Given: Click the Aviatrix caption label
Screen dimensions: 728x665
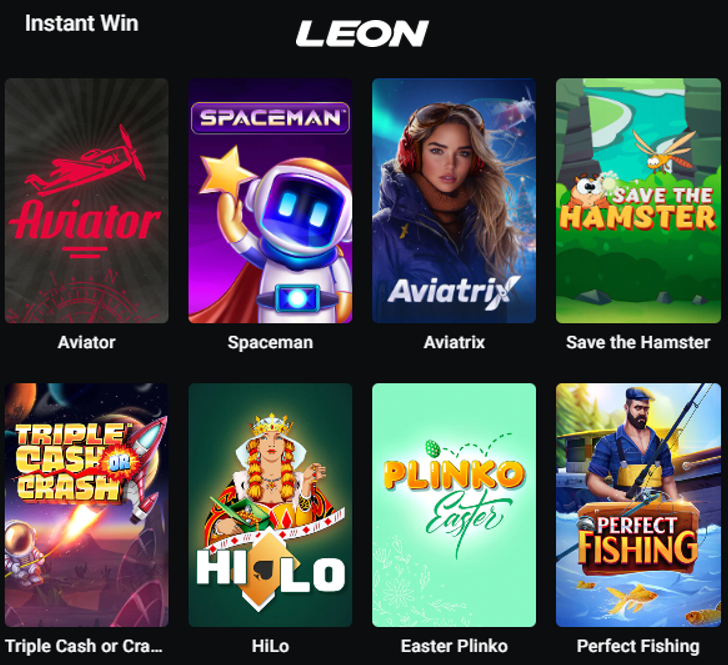Looking at the screenshot, I should click(x=454, y=342).
